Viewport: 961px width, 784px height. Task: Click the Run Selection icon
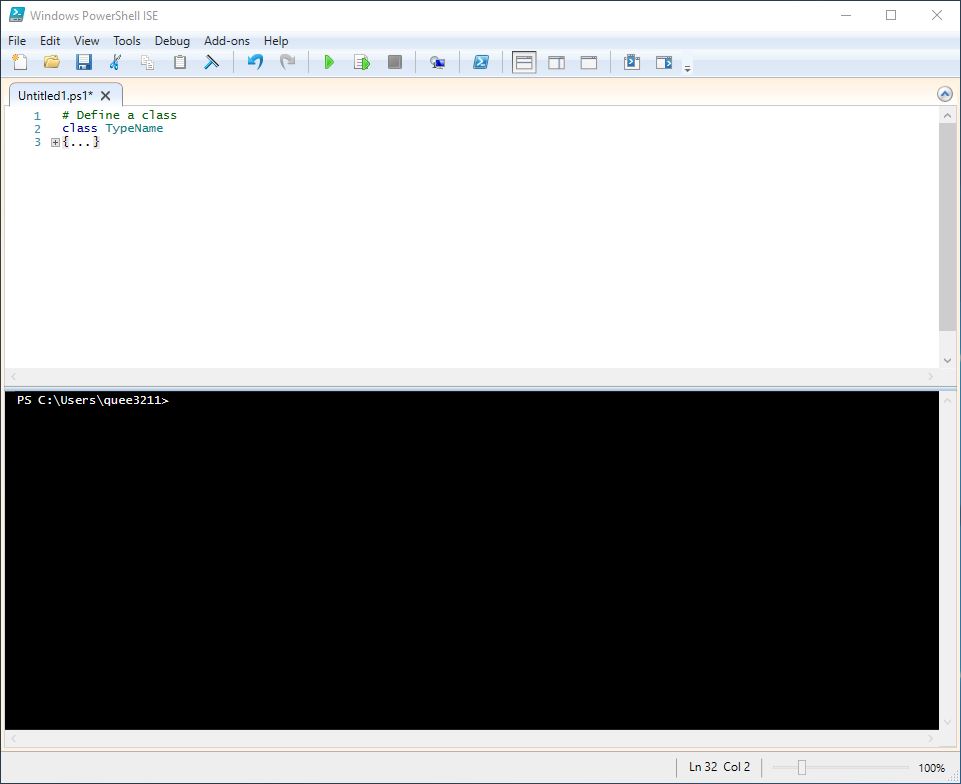click(x=361, y=61)
